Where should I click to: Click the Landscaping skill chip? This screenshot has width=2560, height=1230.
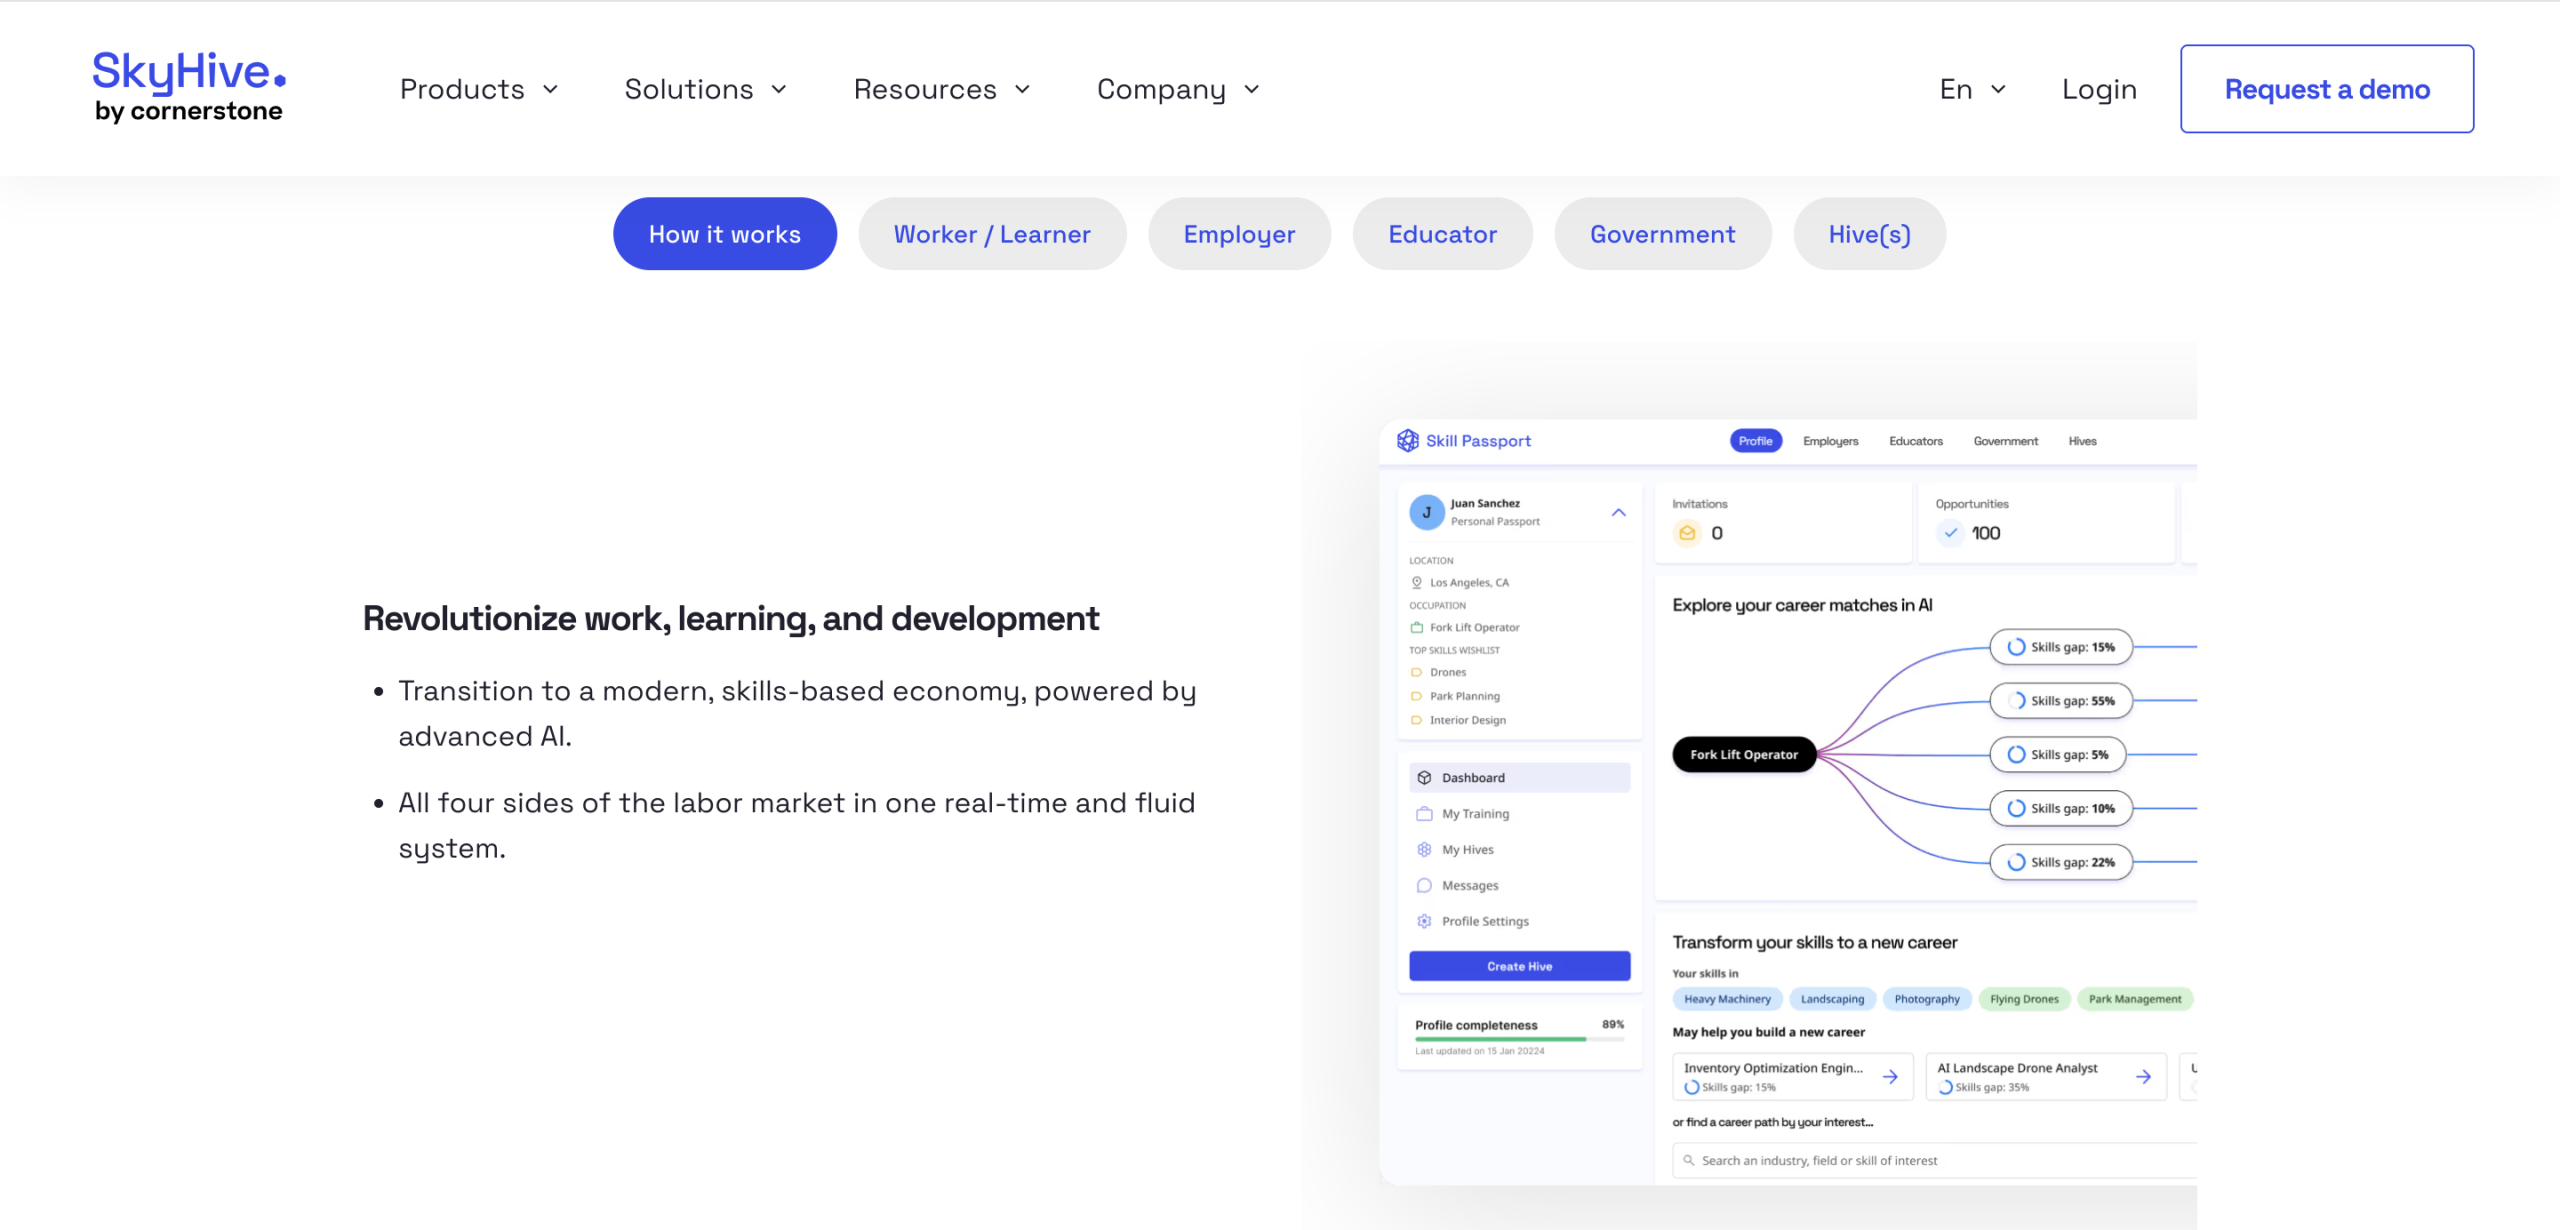1832,999
